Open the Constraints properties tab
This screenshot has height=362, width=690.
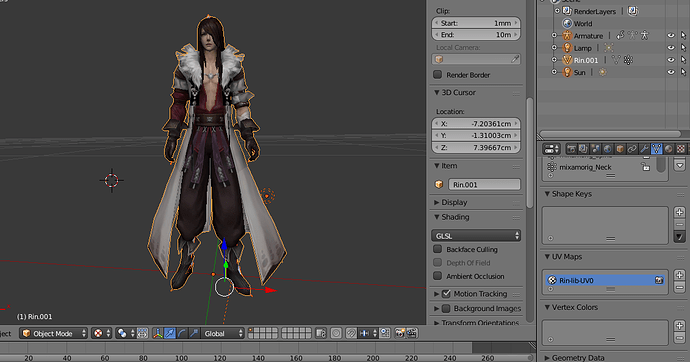click(x=632, y=149)
